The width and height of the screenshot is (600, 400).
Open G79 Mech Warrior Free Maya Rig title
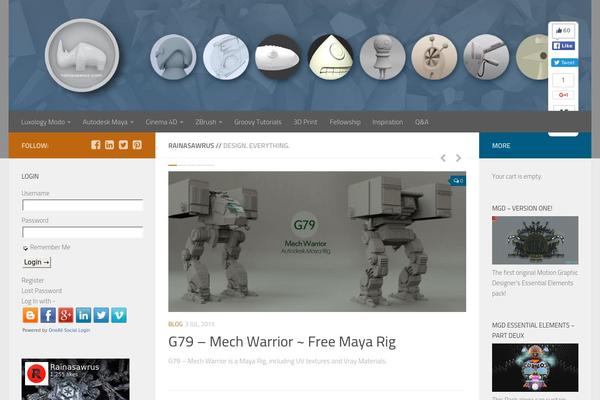coord(282,341)
